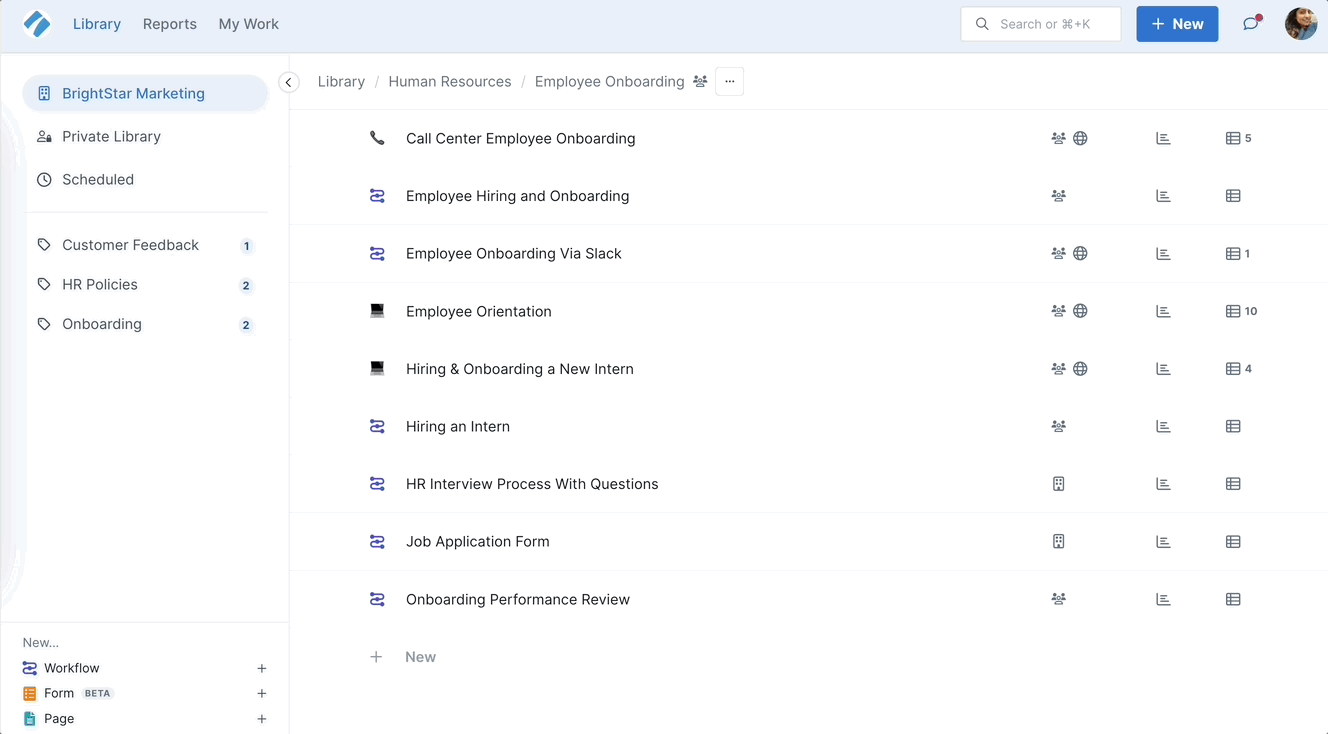Open Onboarding Performance Review item title
This screenshot has height=734, width=1328.
[518, 599]
